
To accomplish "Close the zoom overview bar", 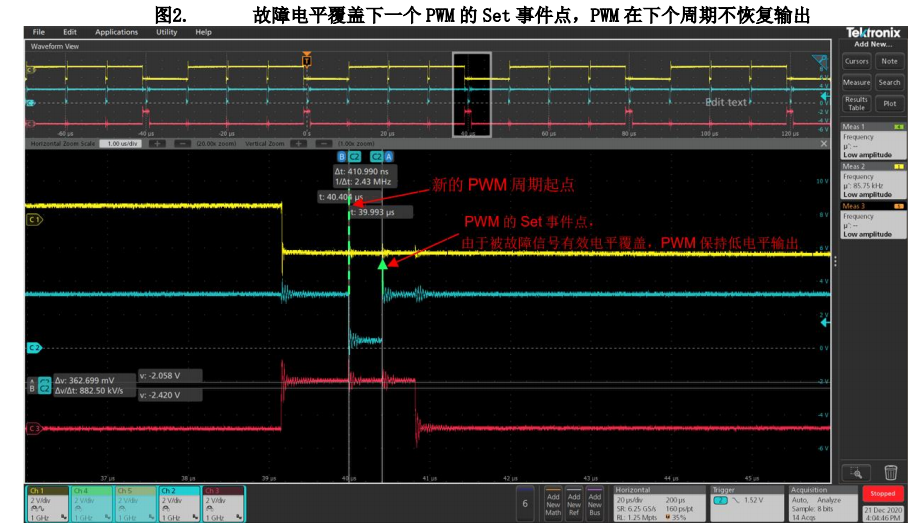I will point(823,144).
